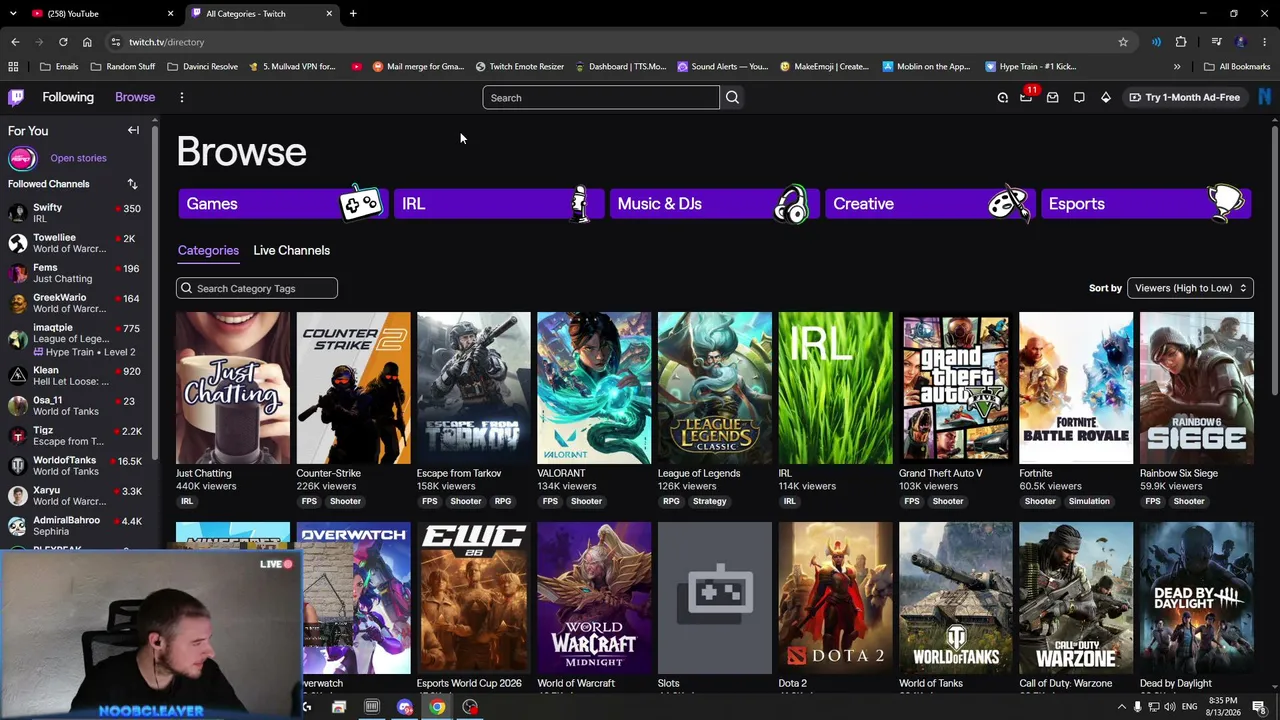
Task: Open the Sort by Viewers dropdown
Action: pos(1190,288)
